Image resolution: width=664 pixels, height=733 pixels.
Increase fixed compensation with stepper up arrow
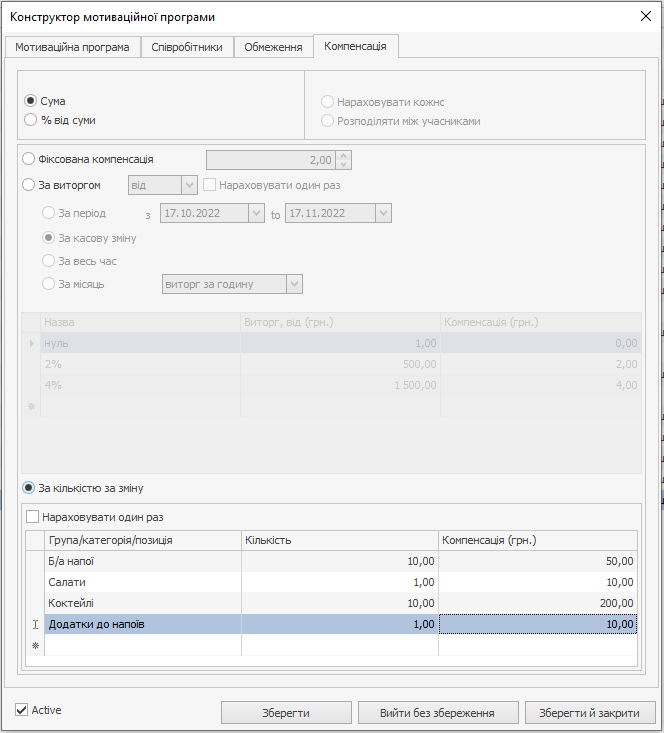pos(344,155)
